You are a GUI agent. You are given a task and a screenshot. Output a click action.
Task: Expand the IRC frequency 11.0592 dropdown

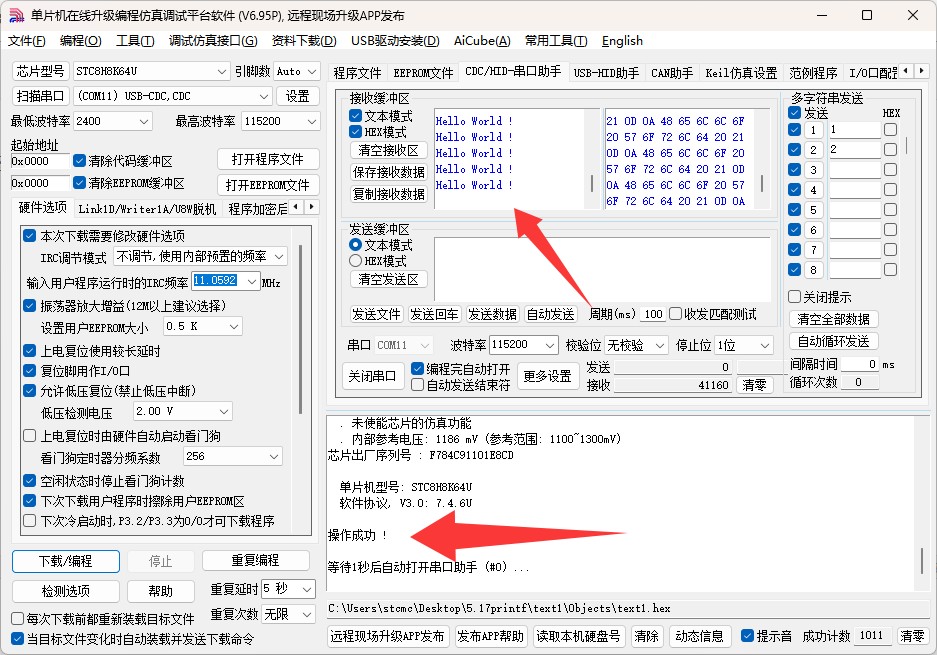pyautogui.click(x=252, y=281)
